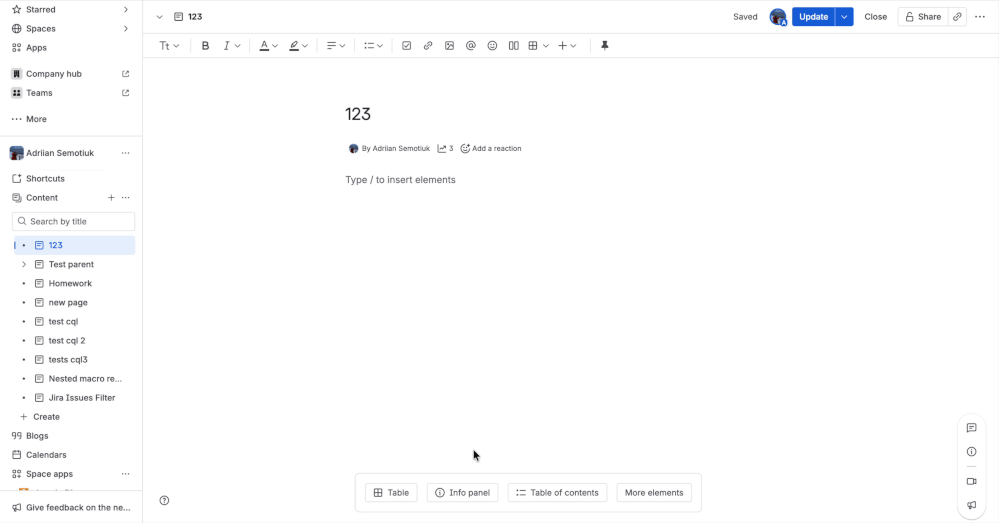The height and width of the screenshot is (523, 999).
Task: Close the editor
Action: [875, 17]
